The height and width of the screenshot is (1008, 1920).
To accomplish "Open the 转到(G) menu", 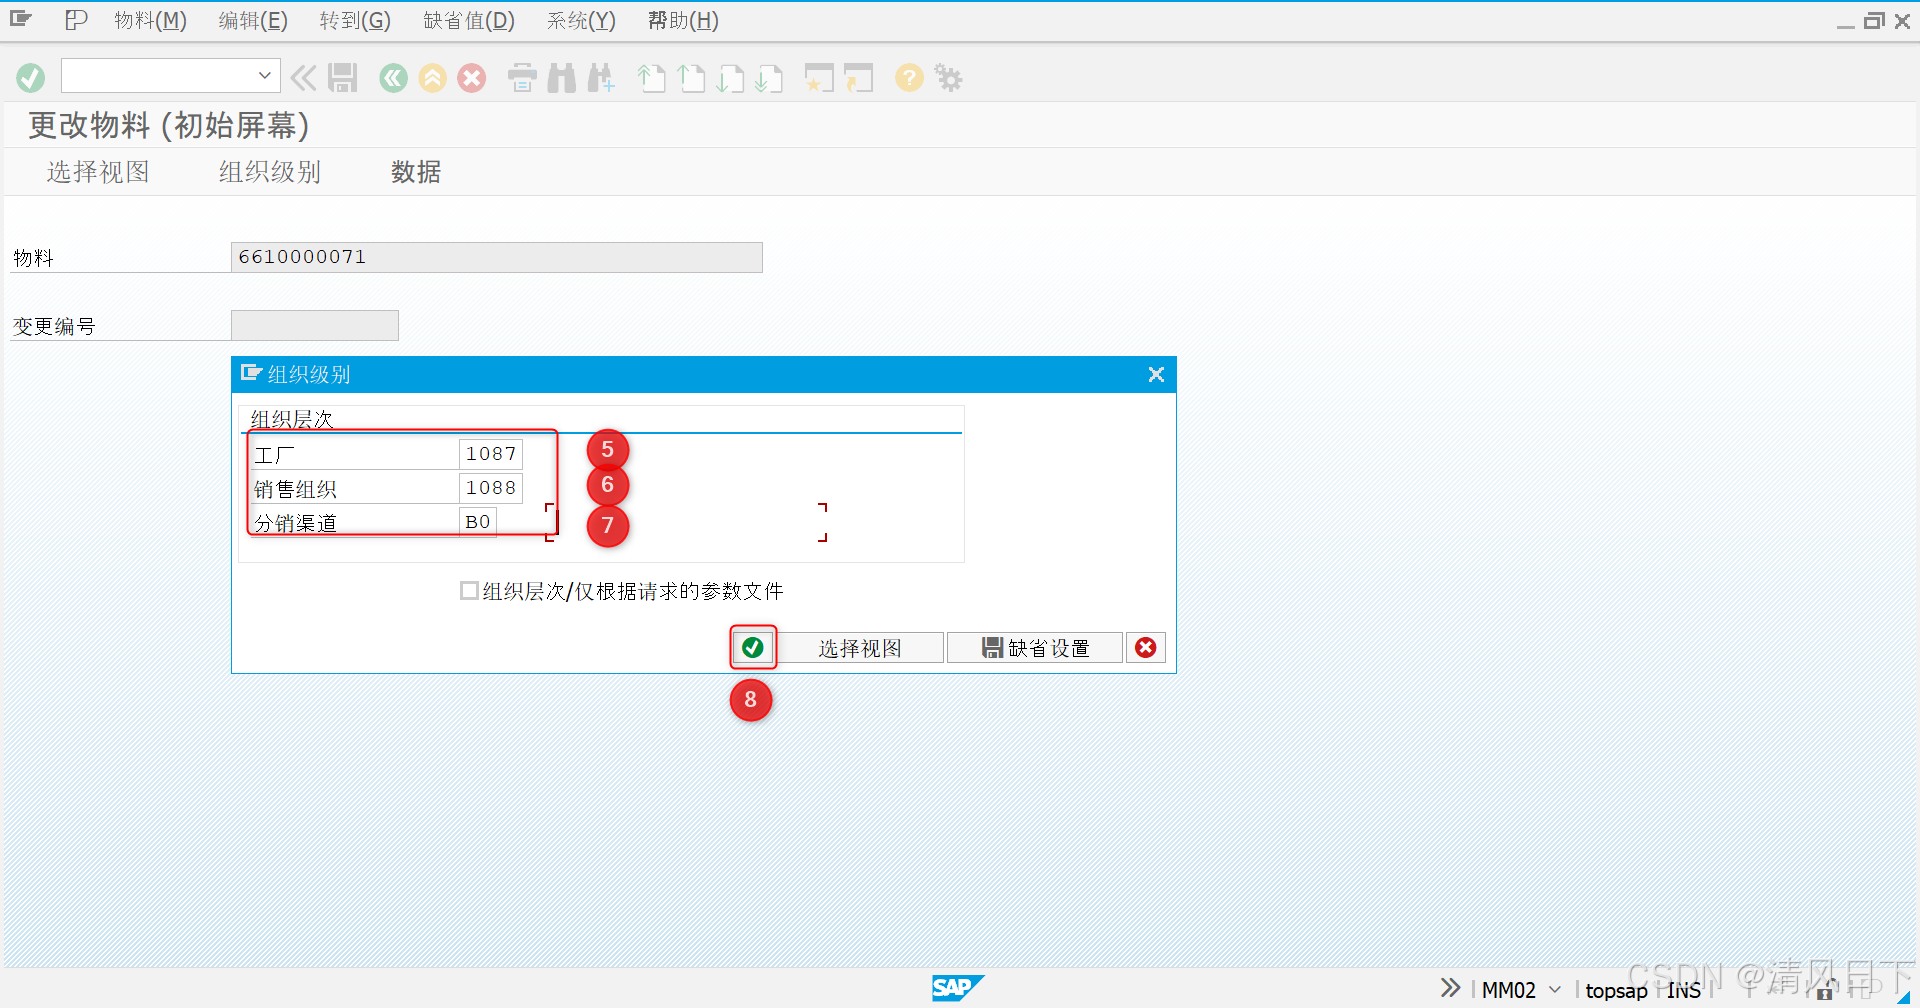I will tap(355, 20).
